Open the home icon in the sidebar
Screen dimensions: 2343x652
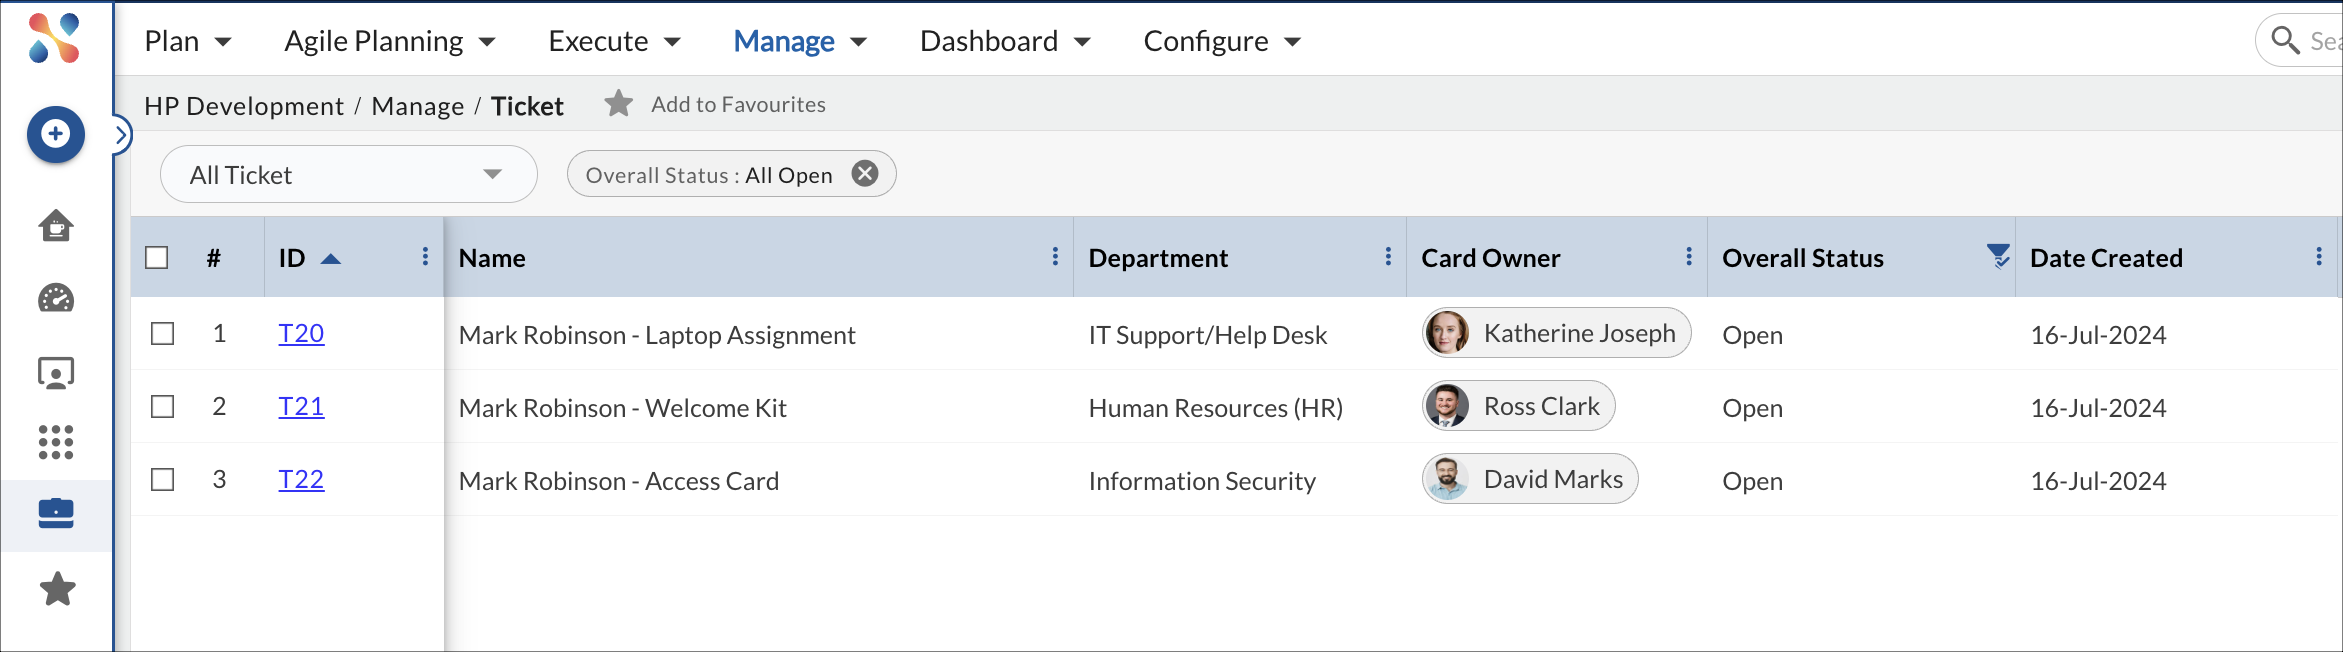pos(56,226)
